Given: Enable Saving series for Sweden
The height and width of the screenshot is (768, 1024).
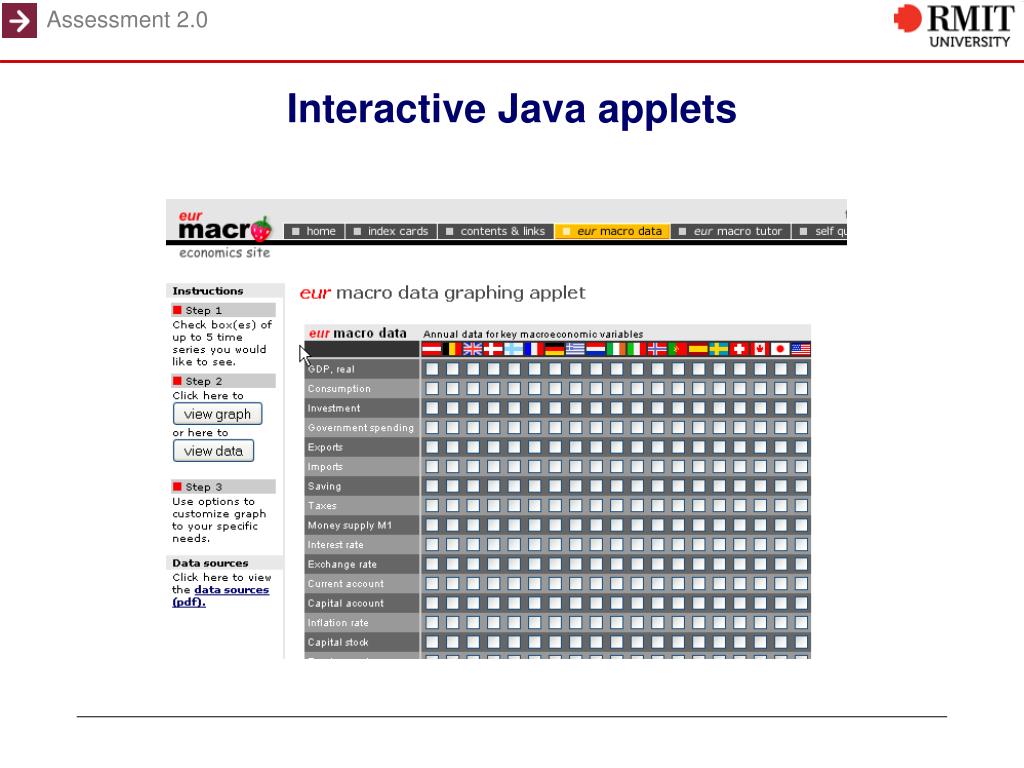Looking at the screenshot, I should pyautogui.click(x=718, y=487).
